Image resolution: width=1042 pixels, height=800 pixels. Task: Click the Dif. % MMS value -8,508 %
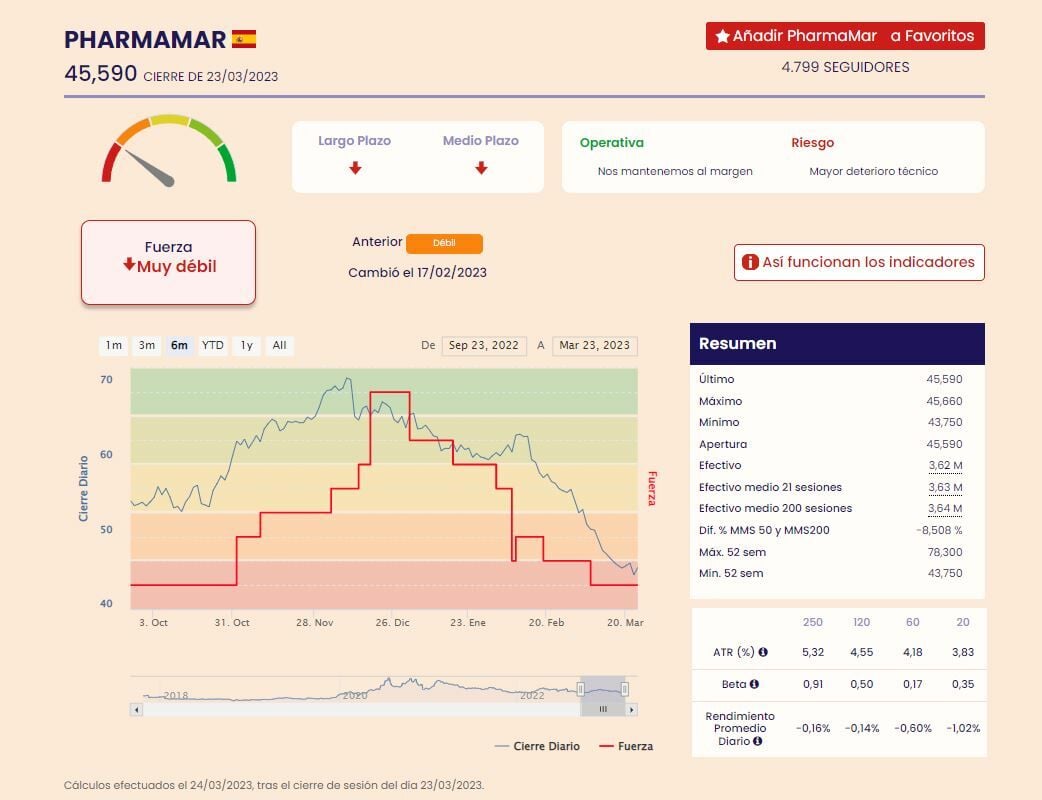tap(939, 530)
